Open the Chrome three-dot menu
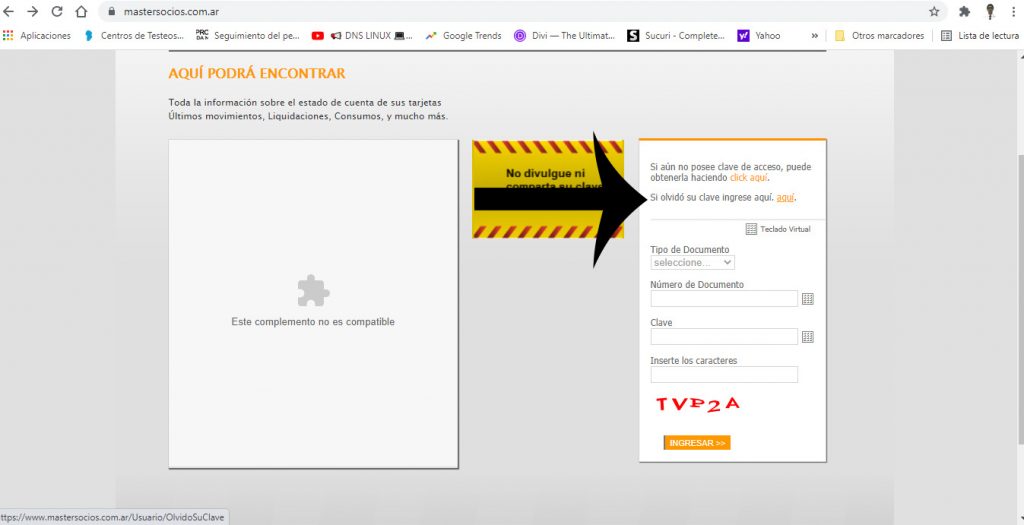Screen dimensions: 1024x525 (x=1013, y=12)
